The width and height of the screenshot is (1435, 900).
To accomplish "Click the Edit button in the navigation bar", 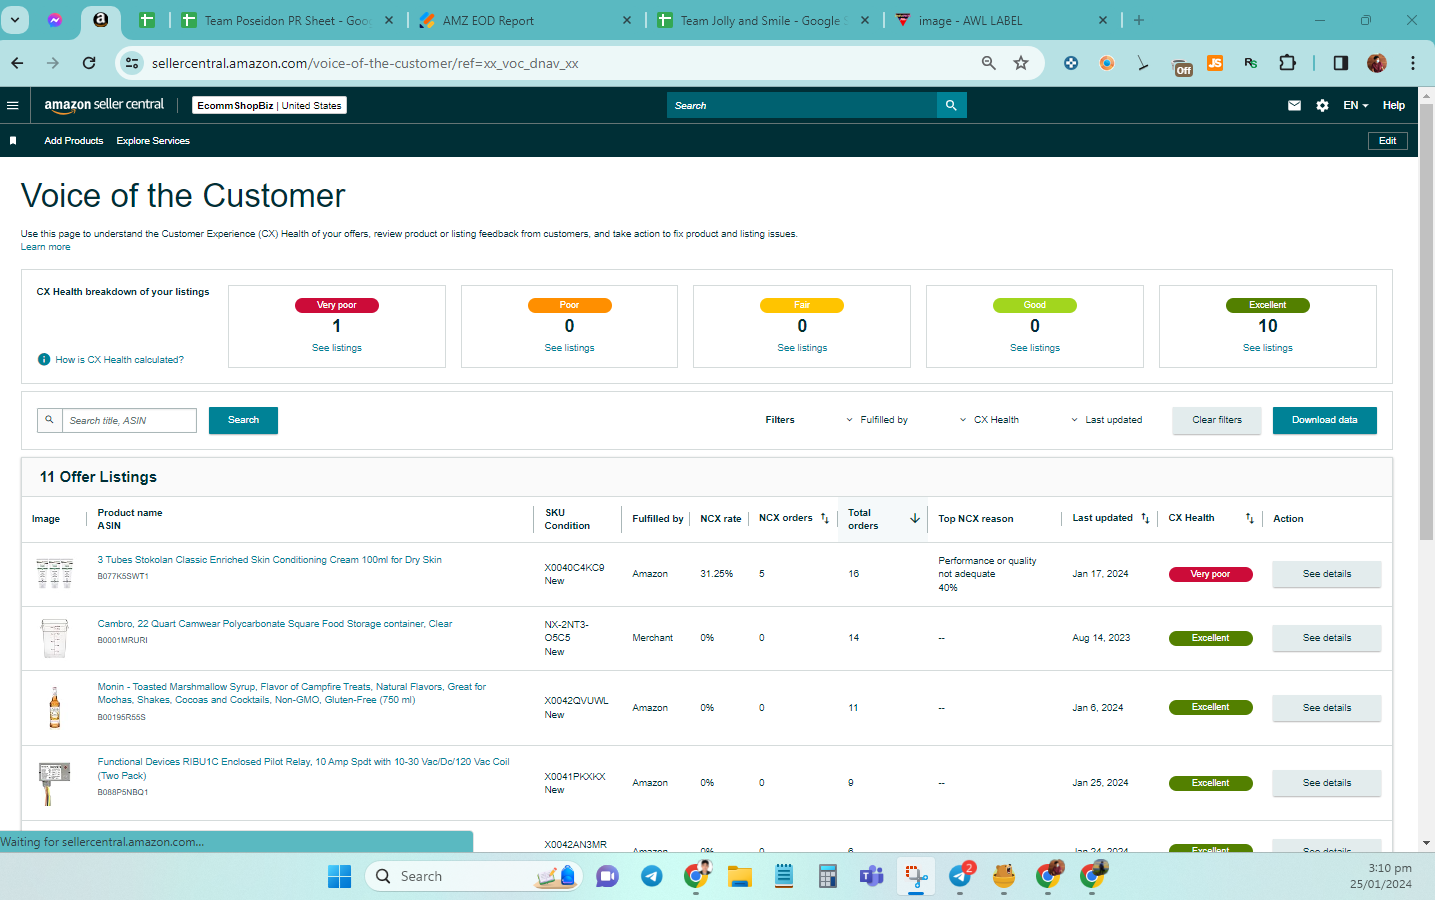I will pos(1387,141).
